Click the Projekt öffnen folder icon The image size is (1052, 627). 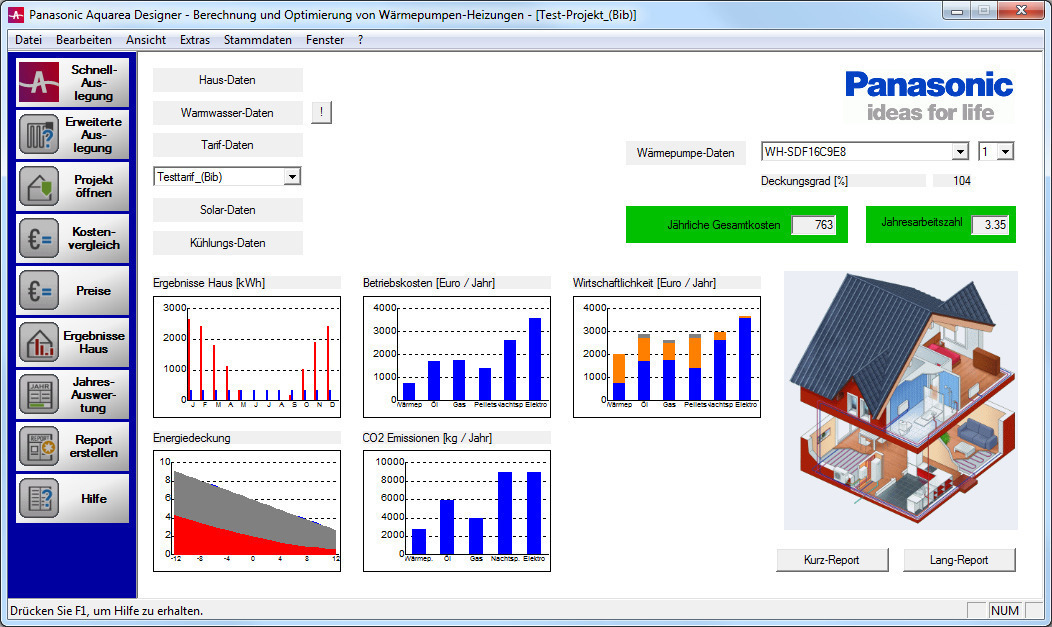[38, 186]
